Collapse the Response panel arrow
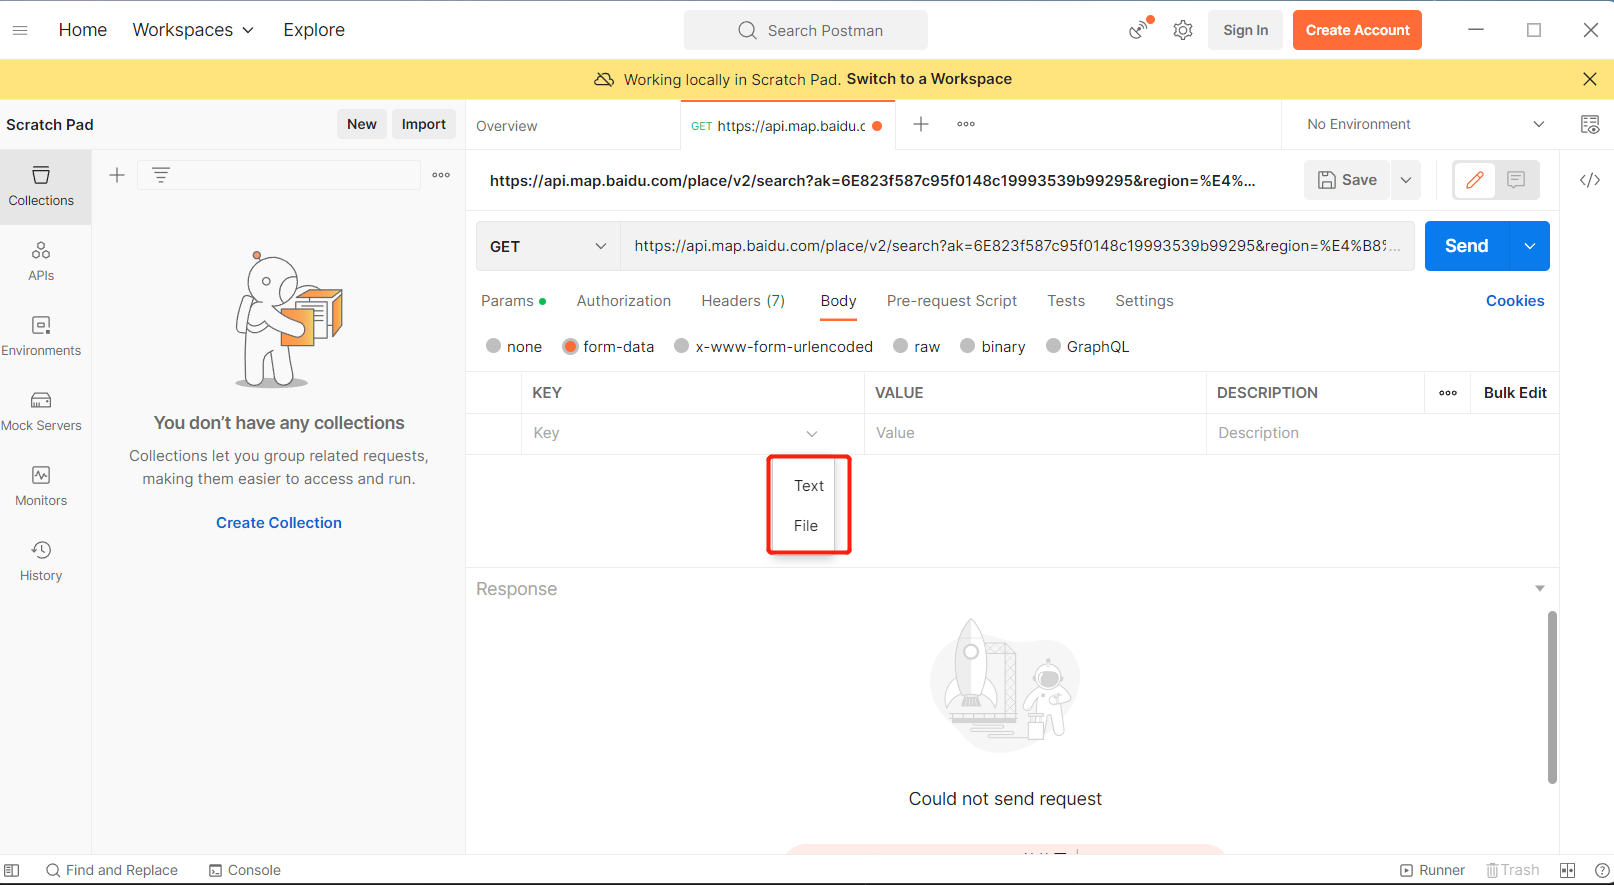Screen dimensions: 1614x885 coord(1540,588)
